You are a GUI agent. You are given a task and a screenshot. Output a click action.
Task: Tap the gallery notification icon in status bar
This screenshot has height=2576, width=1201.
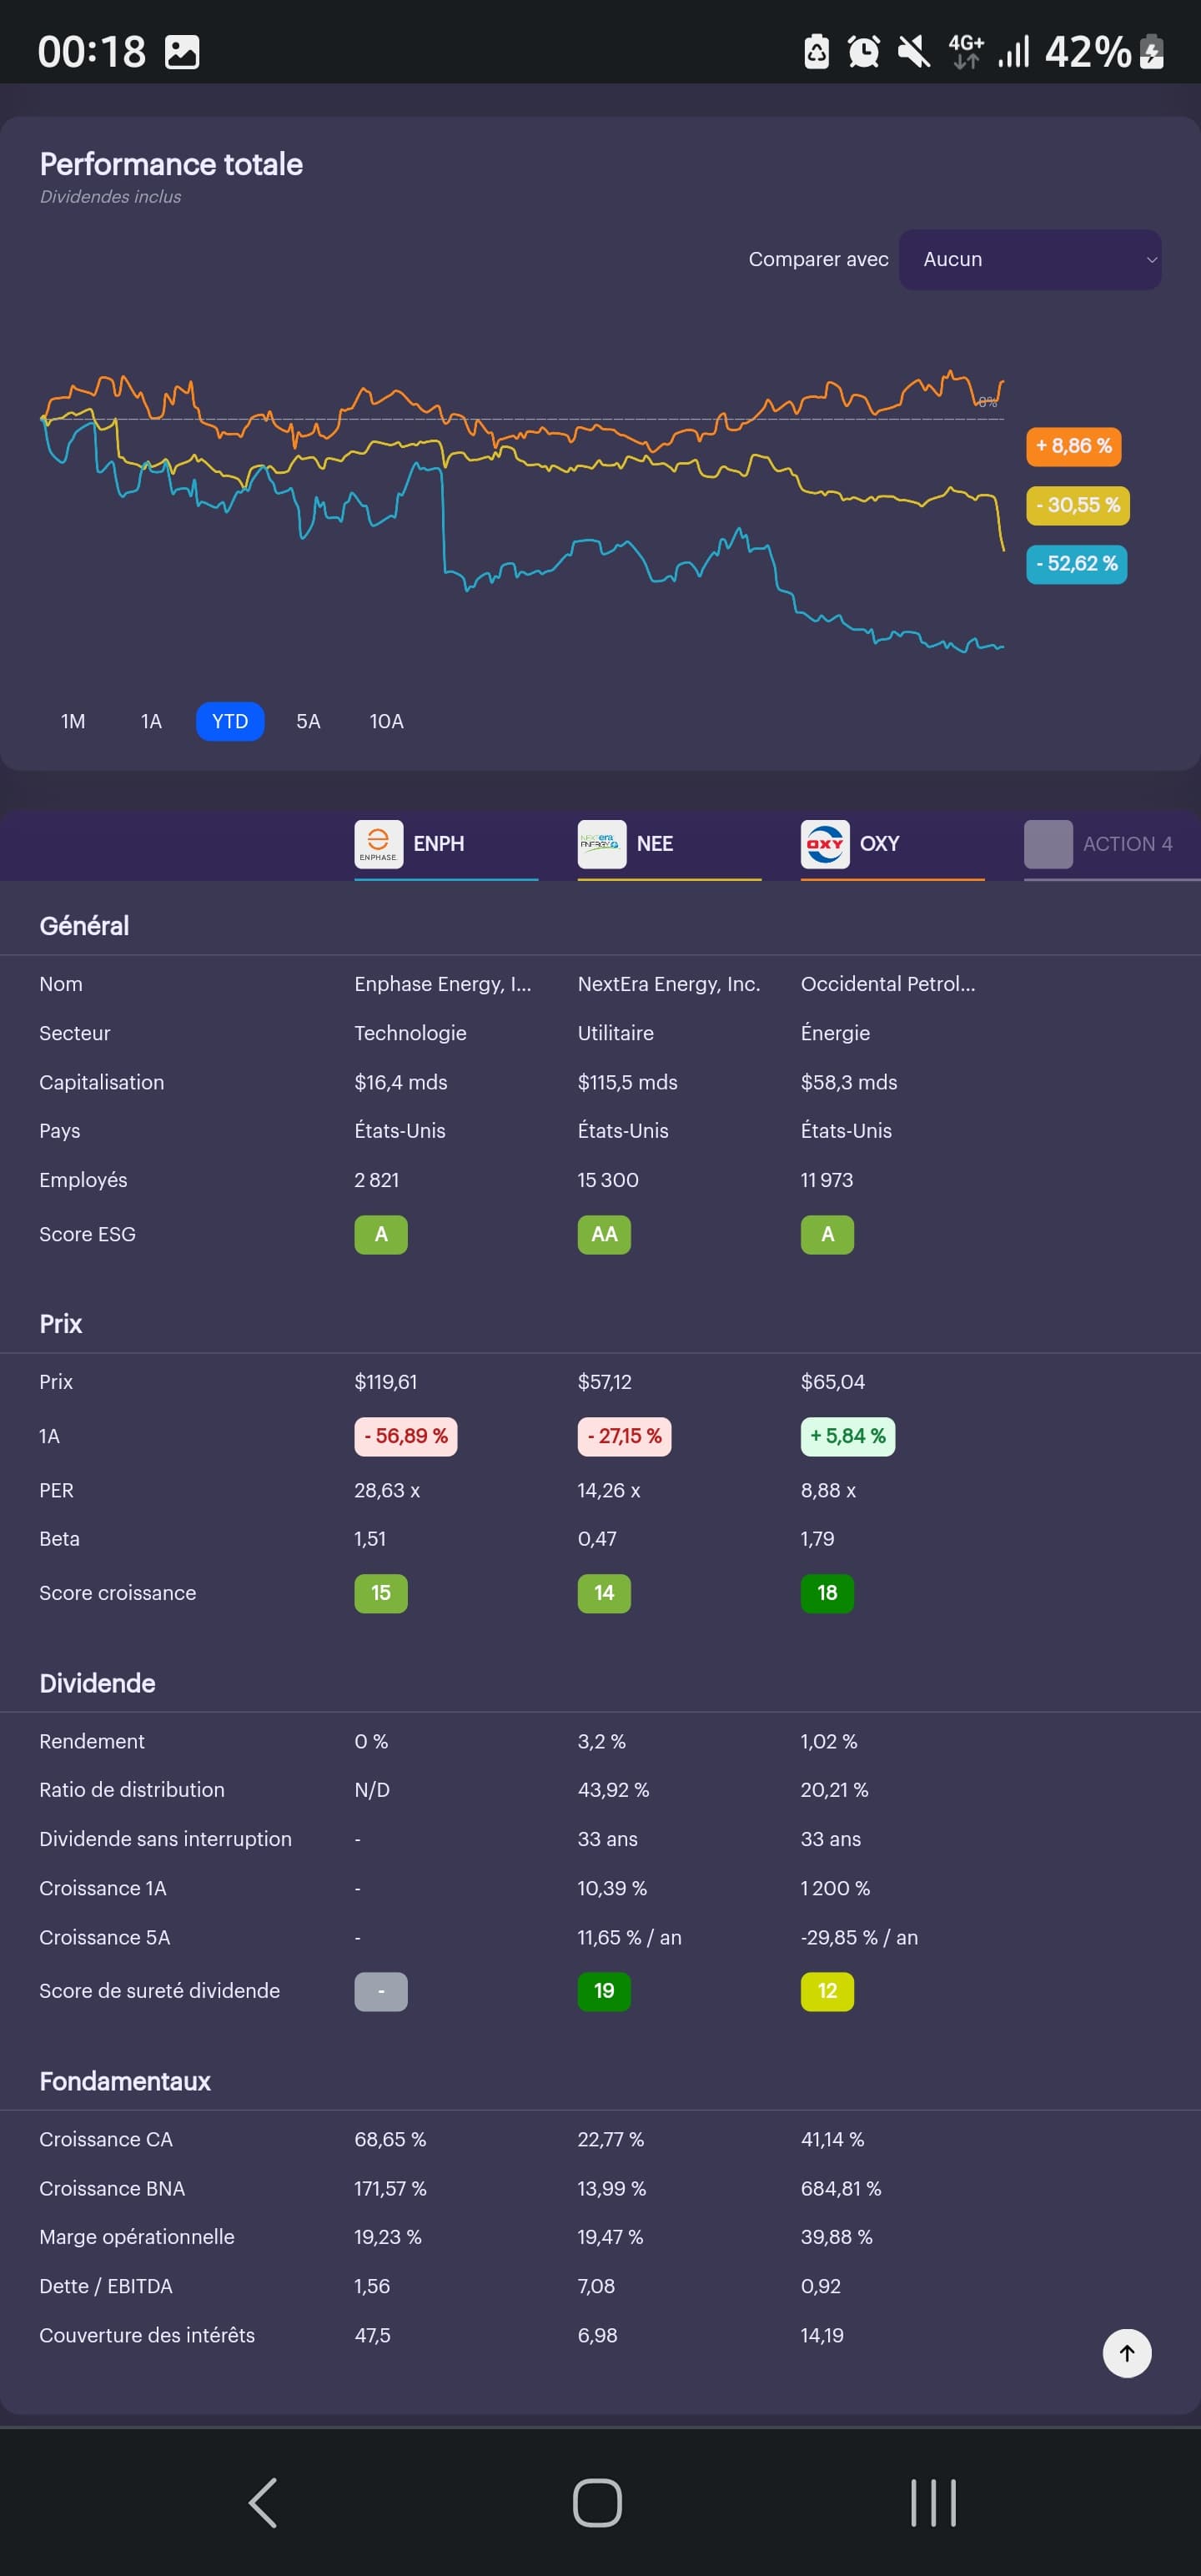pos(182,52)
